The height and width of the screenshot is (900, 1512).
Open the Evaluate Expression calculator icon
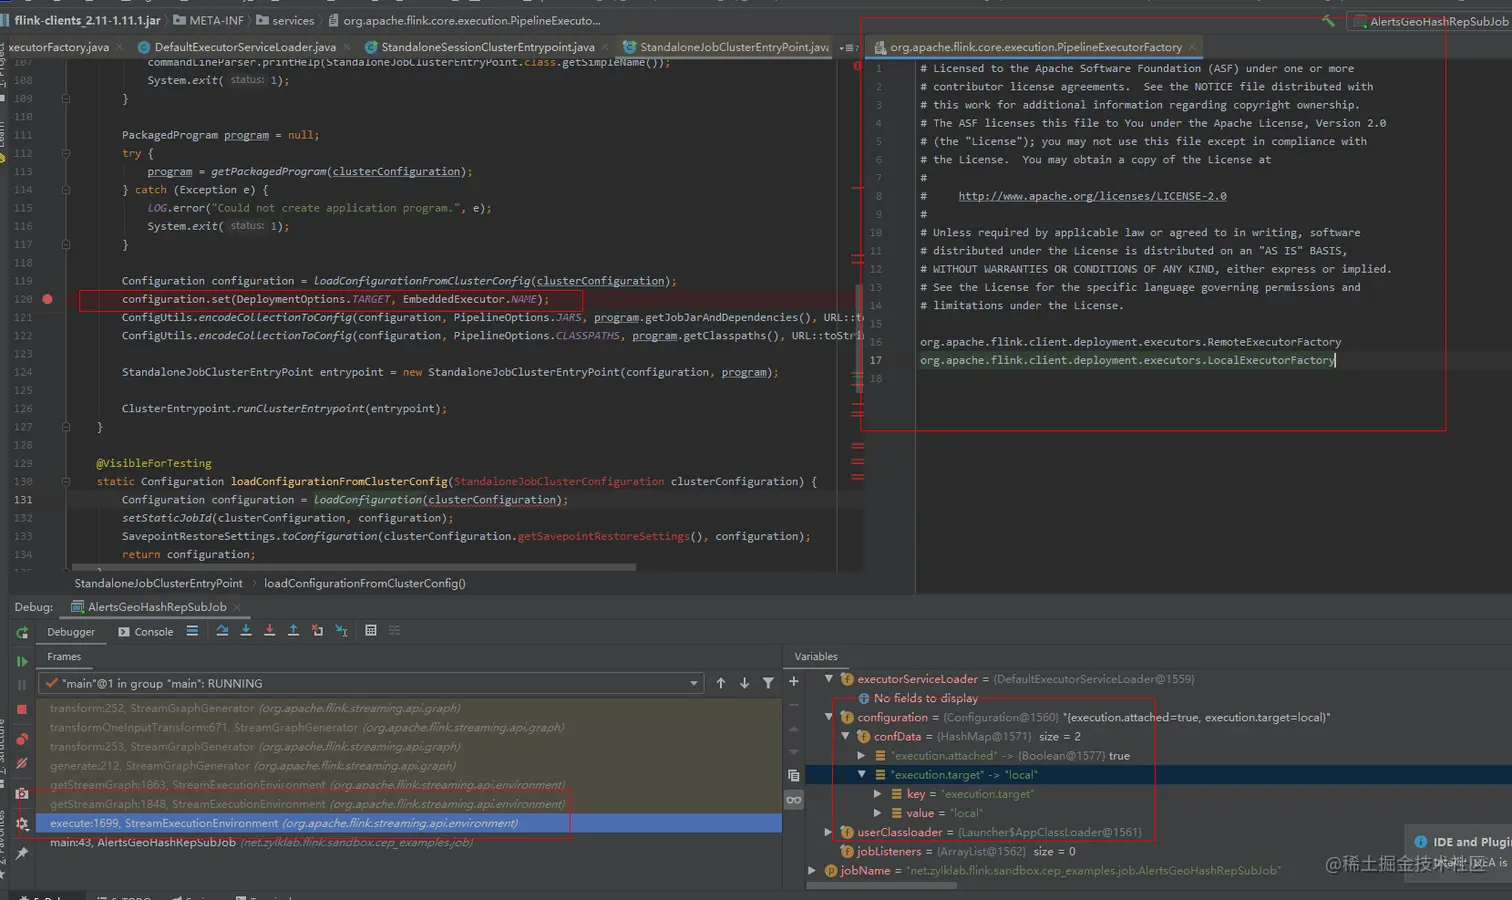371,631
